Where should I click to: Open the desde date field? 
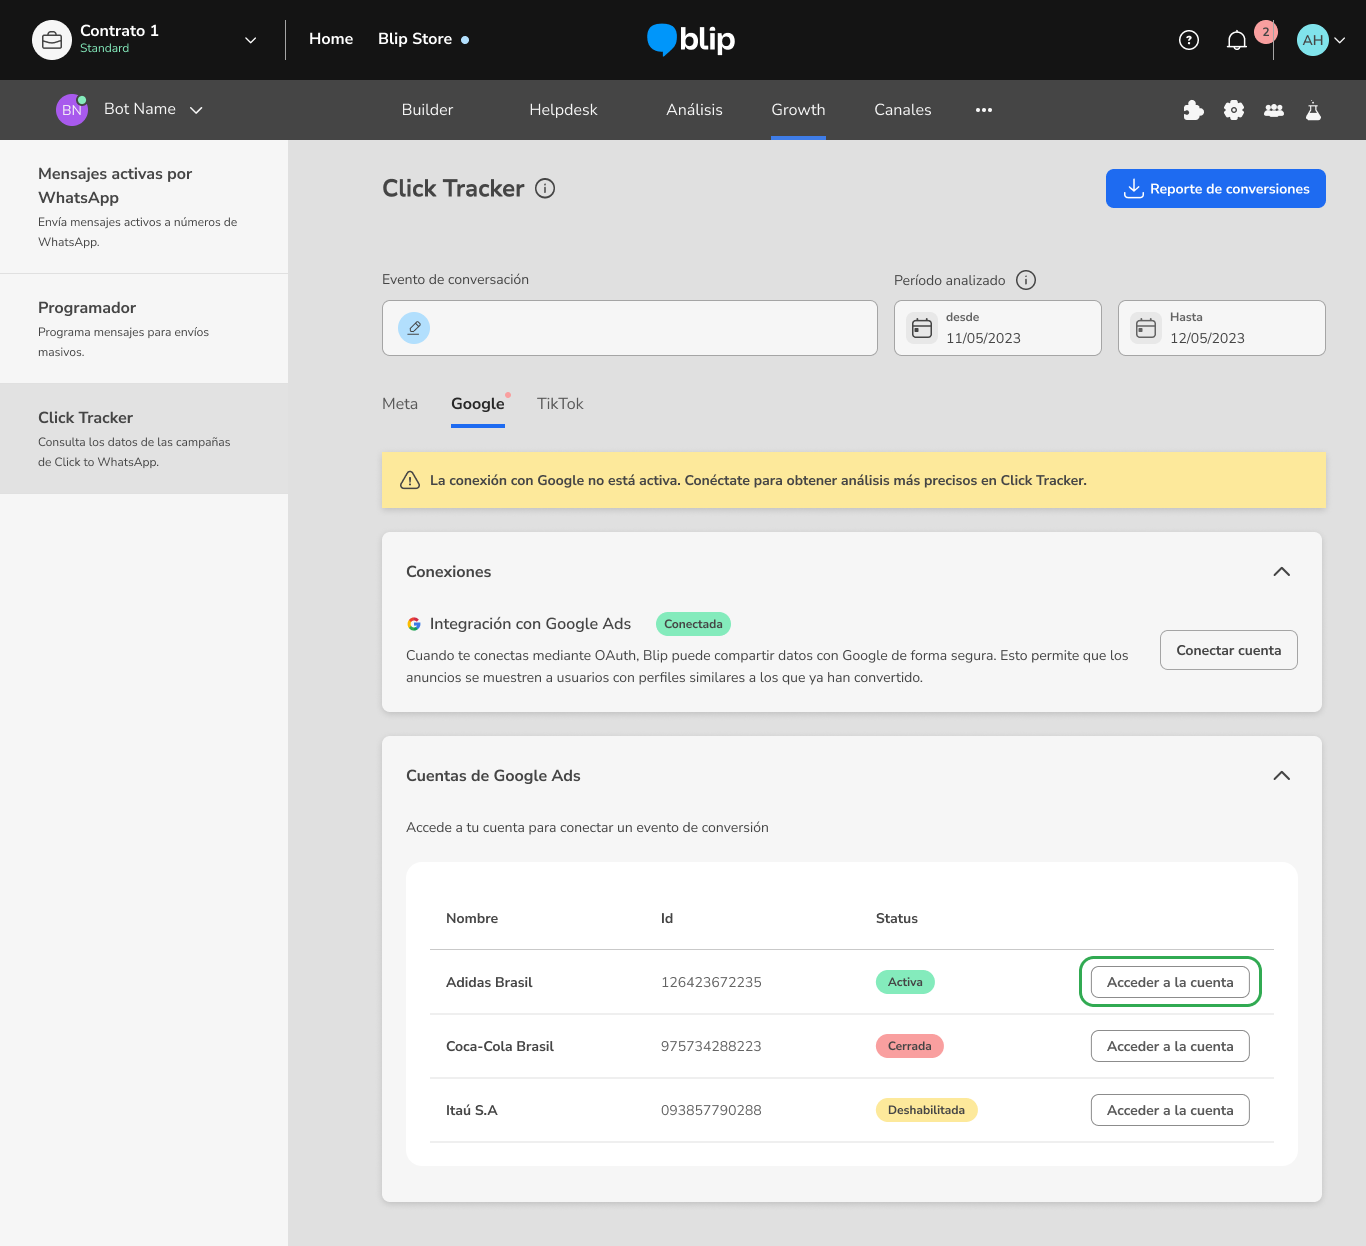tap(997, 328)
